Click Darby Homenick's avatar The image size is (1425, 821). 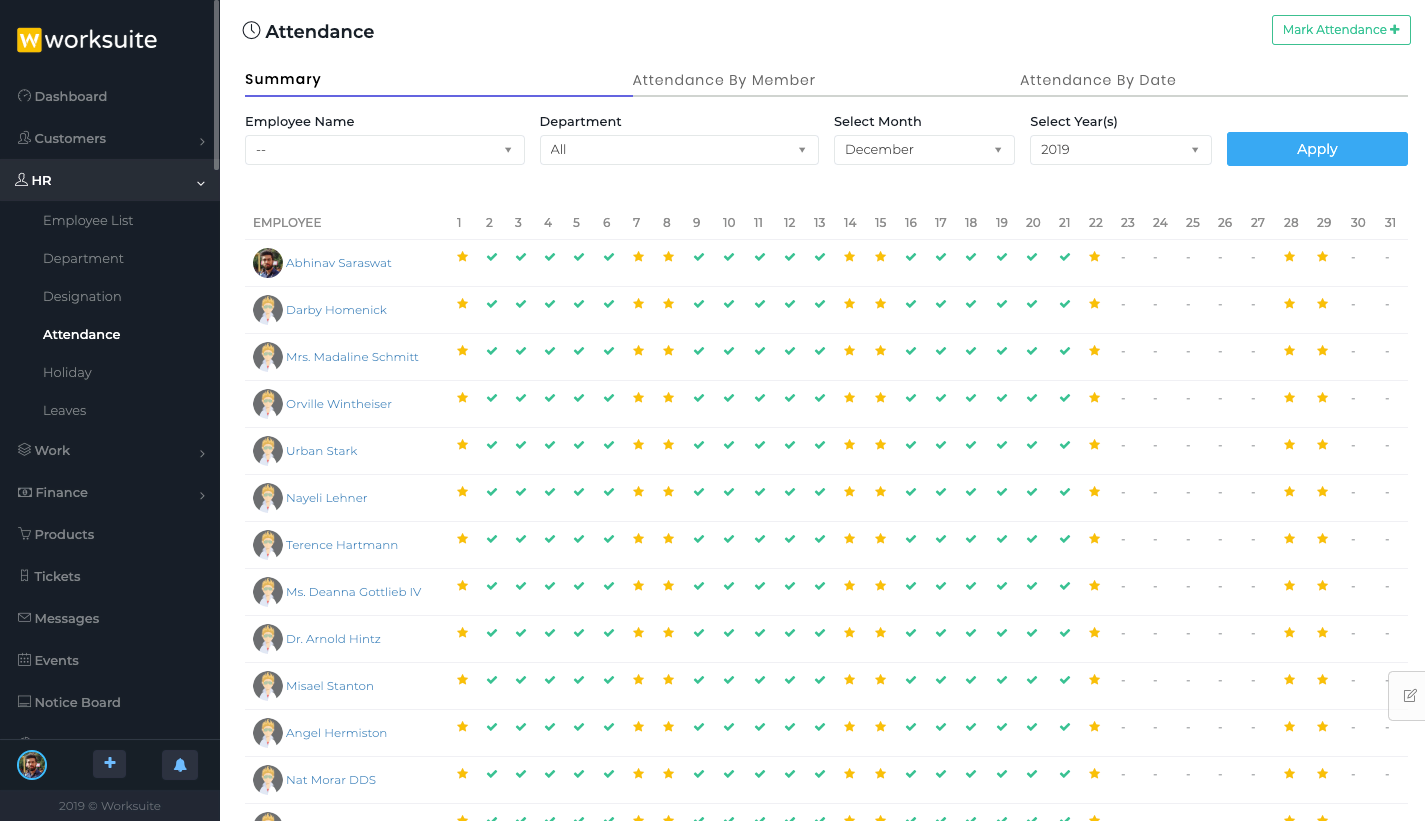[x=268, y=310]
